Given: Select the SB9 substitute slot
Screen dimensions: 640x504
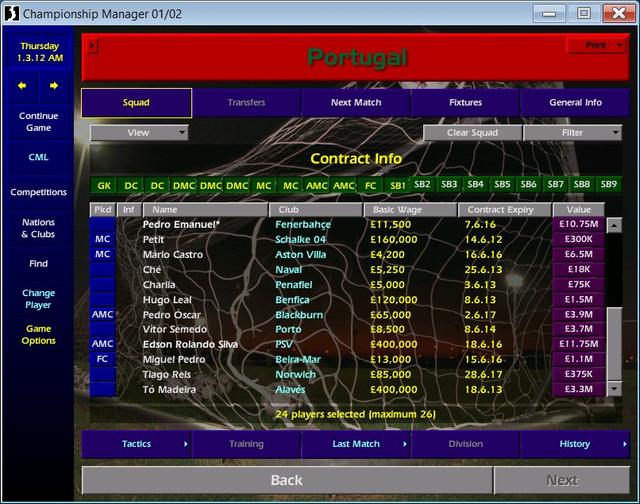Looking at the screenshot, I should tap(609, 184).
